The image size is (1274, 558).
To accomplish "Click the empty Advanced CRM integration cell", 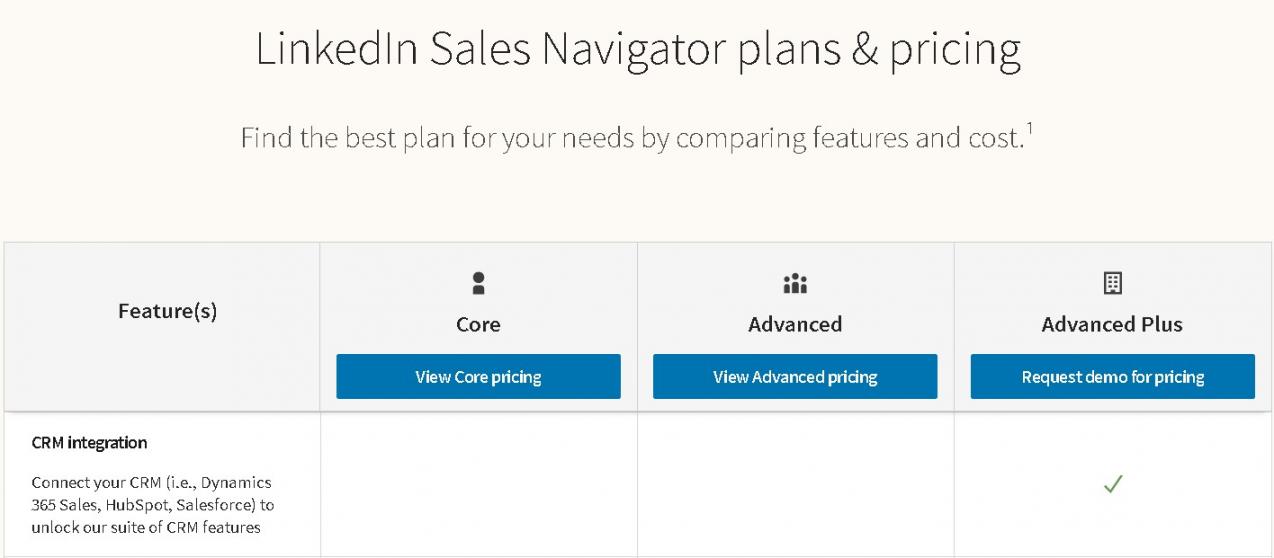I will pyautogui.click(x=795, y=484).
